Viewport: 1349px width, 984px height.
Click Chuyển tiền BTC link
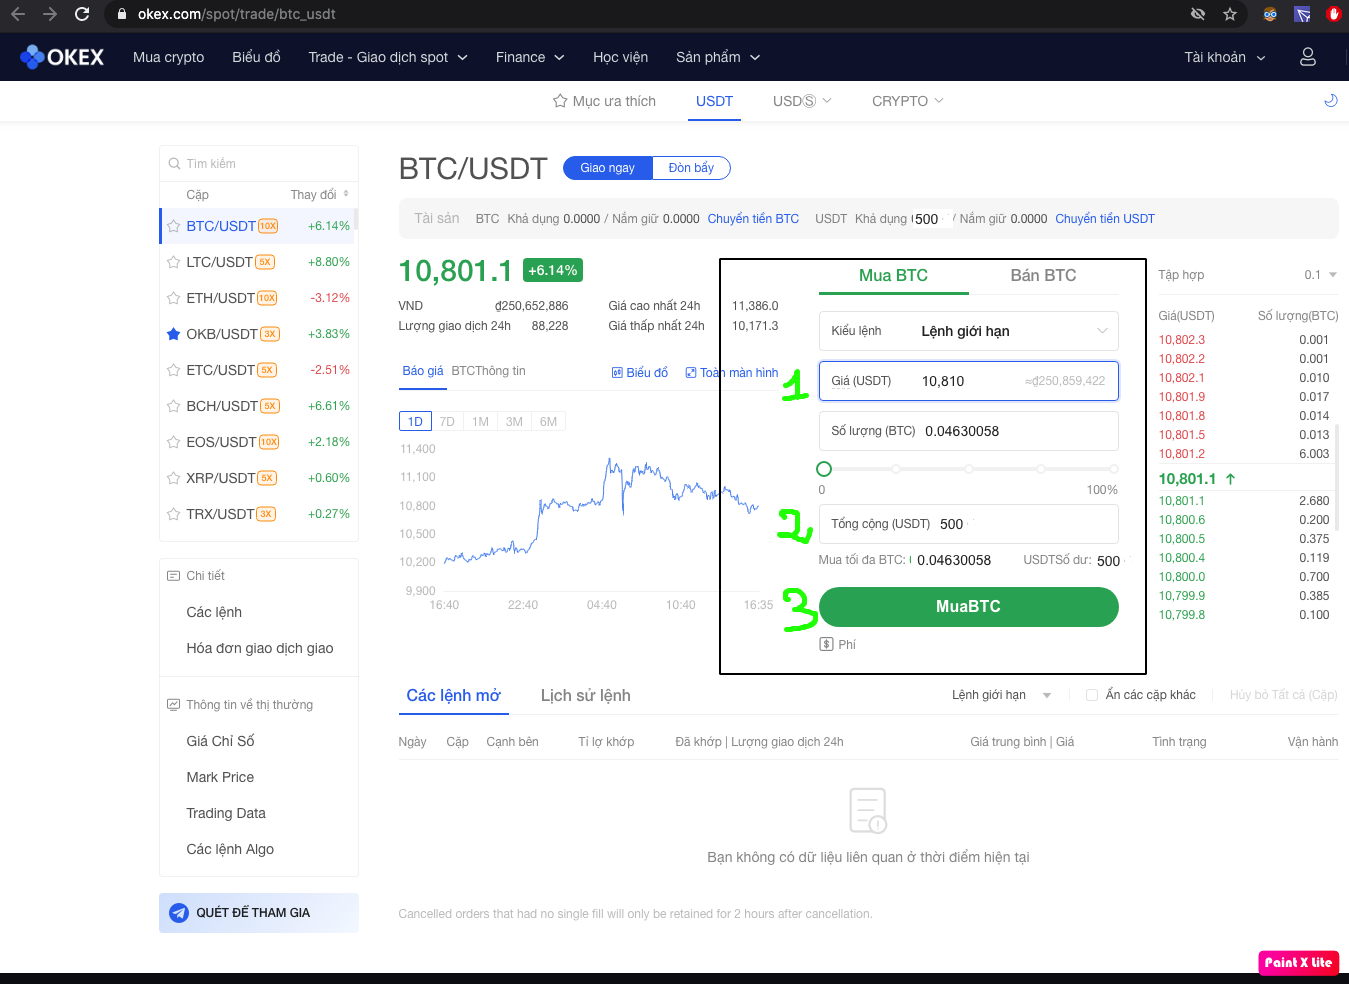click(753, 219)
